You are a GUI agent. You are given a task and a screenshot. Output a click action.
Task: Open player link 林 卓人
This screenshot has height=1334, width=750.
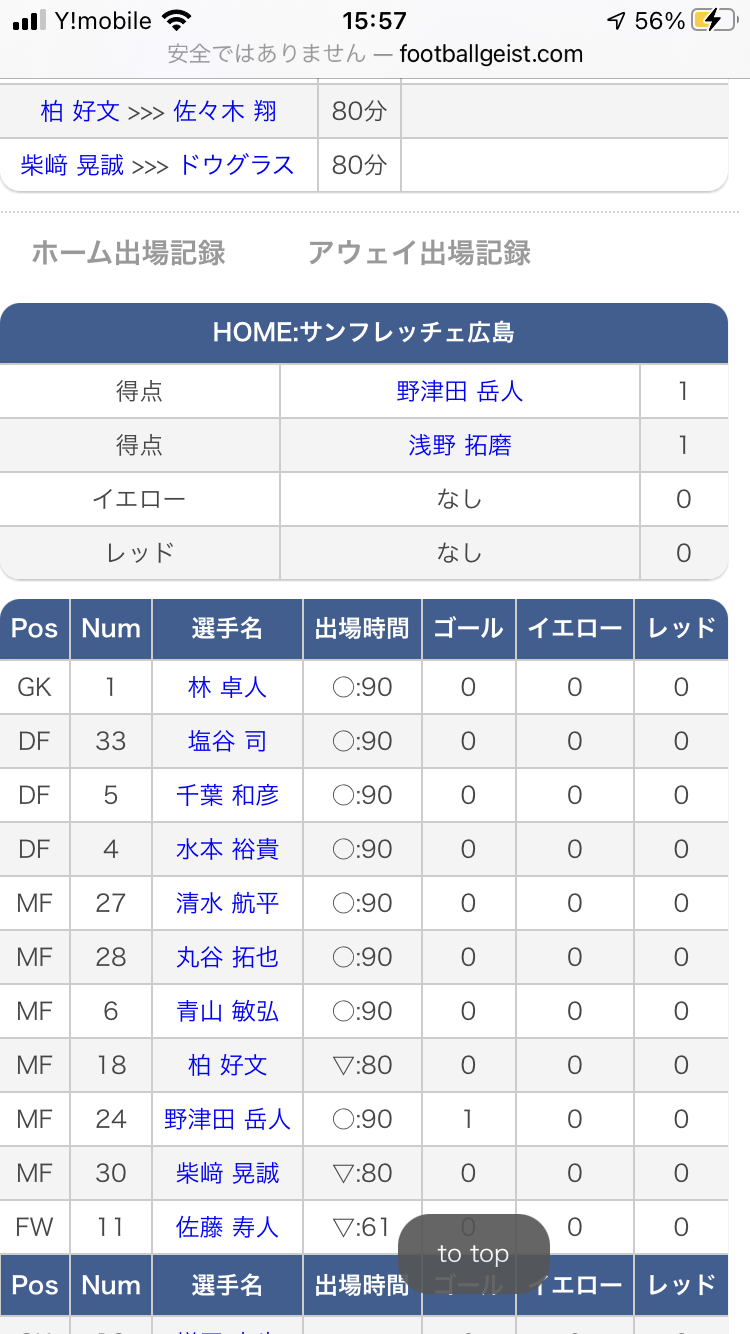click(x=228, y=687)
